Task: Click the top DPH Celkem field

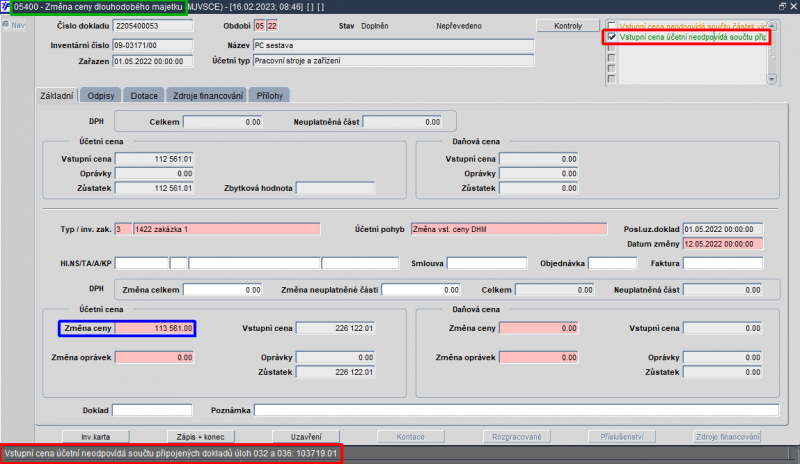Action: point(222,121)
